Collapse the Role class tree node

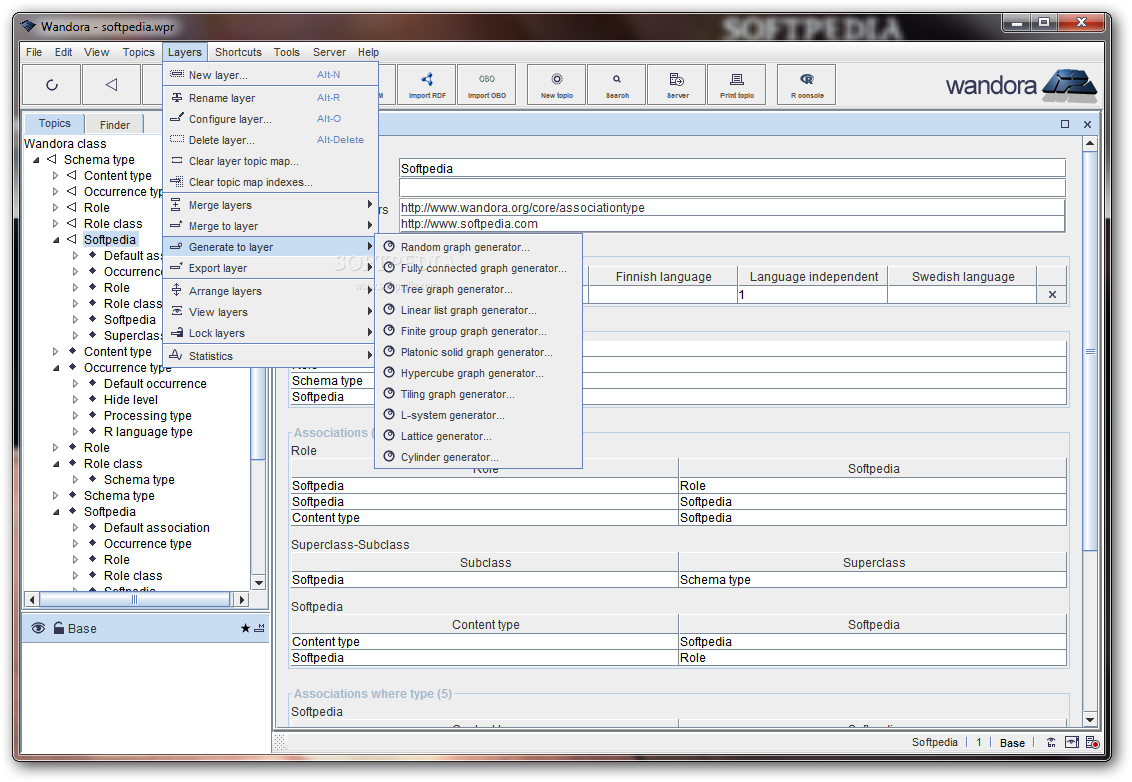[56, 464]
